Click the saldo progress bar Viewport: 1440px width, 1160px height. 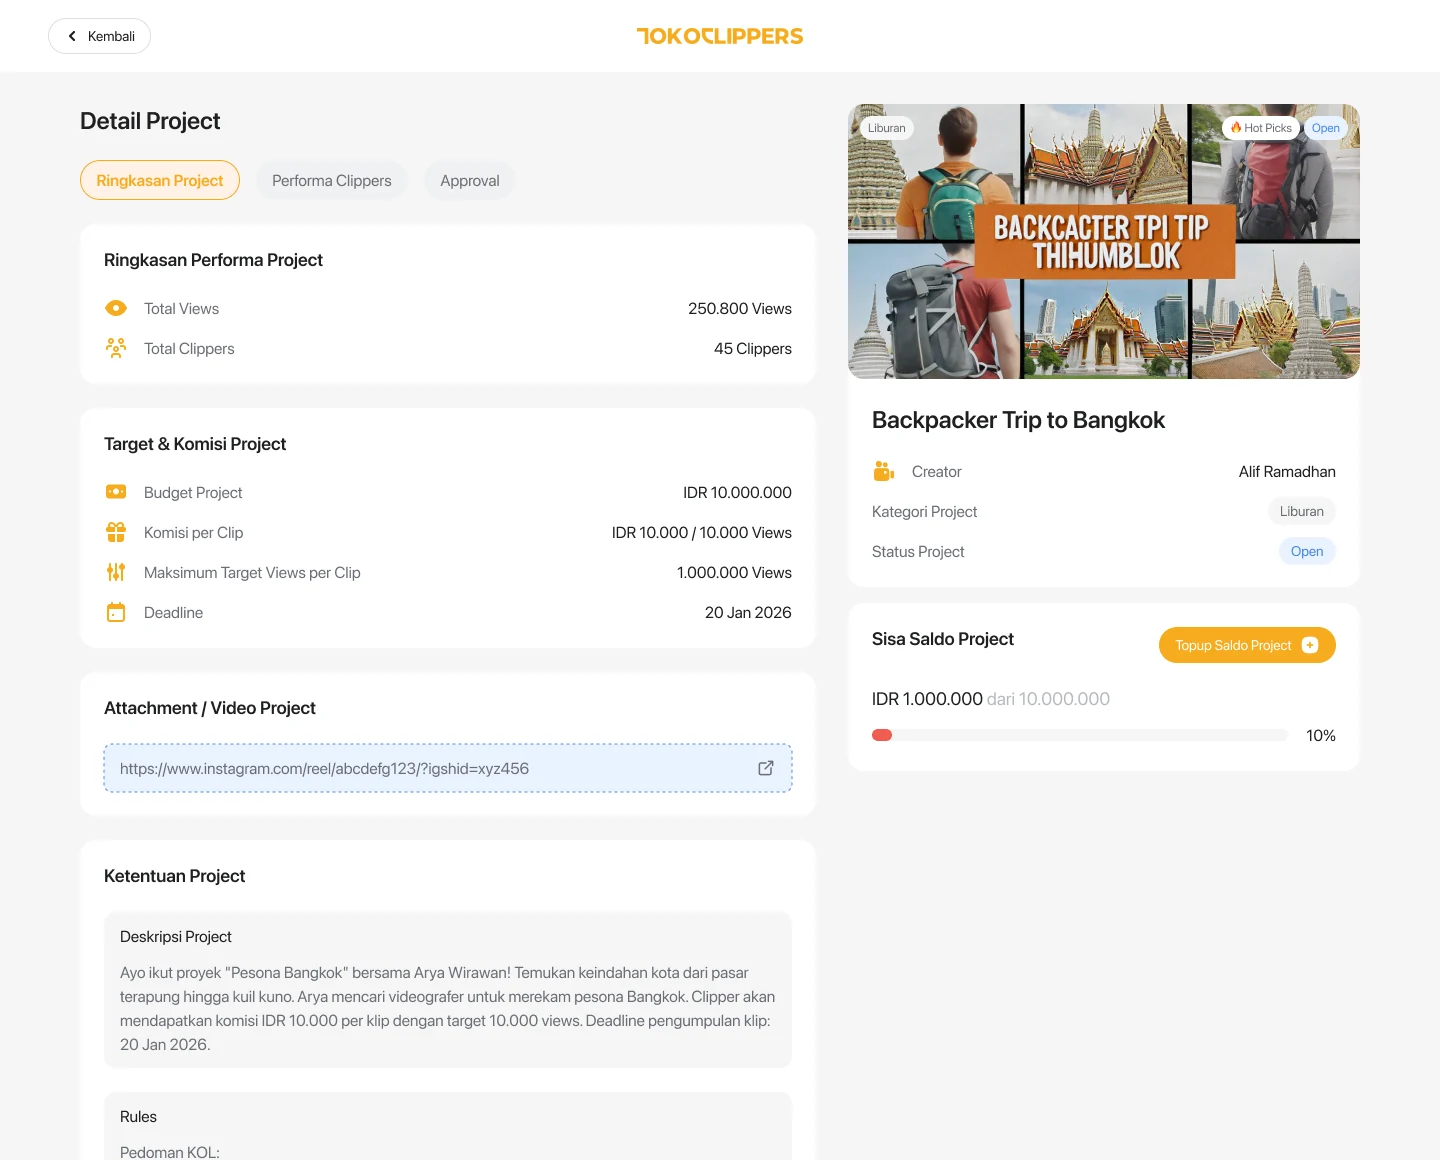tap(1080, 735)
